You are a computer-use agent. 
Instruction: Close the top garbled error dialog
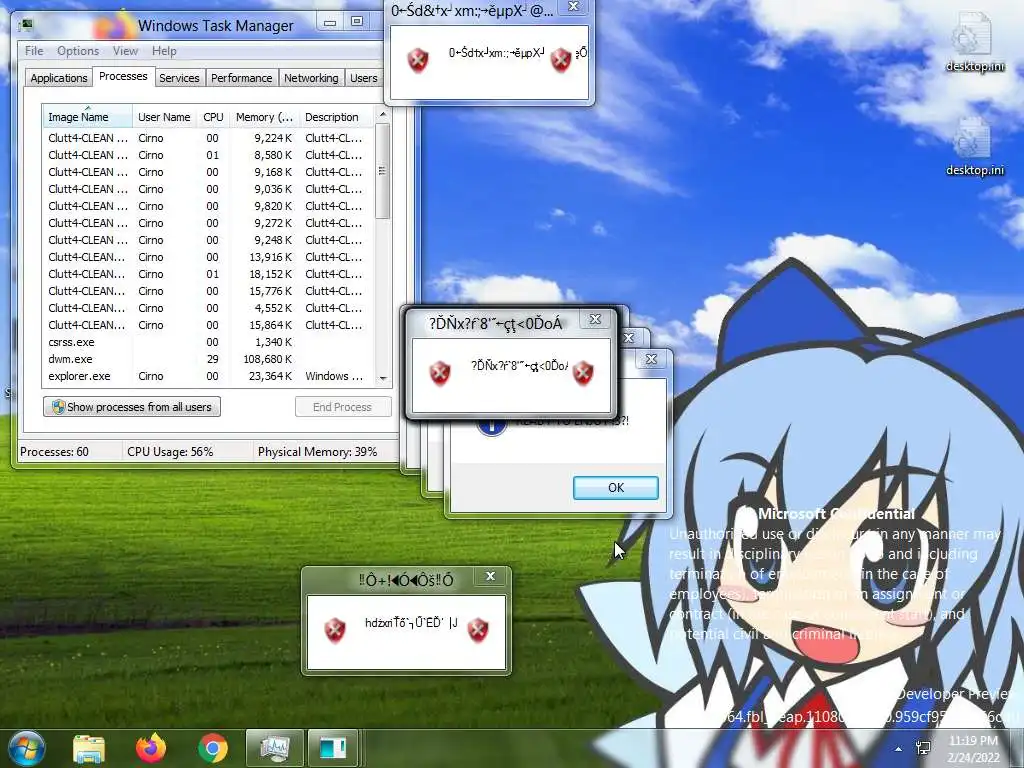point(573,7)
